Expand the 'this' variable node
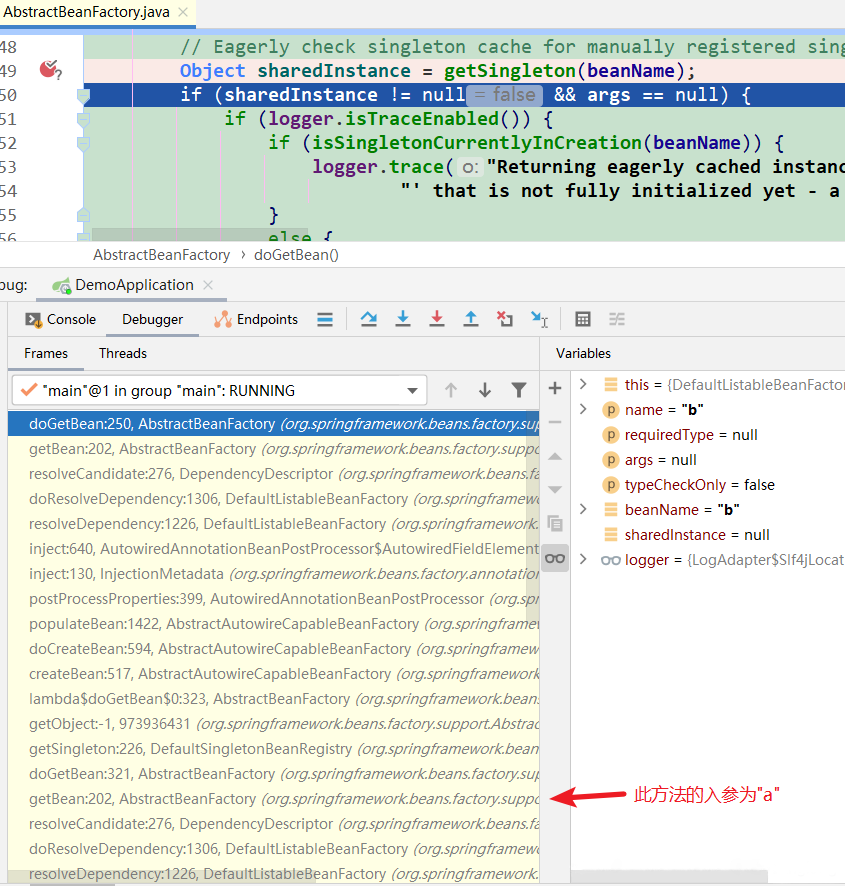The image size is (845, 886). [584, 384]
